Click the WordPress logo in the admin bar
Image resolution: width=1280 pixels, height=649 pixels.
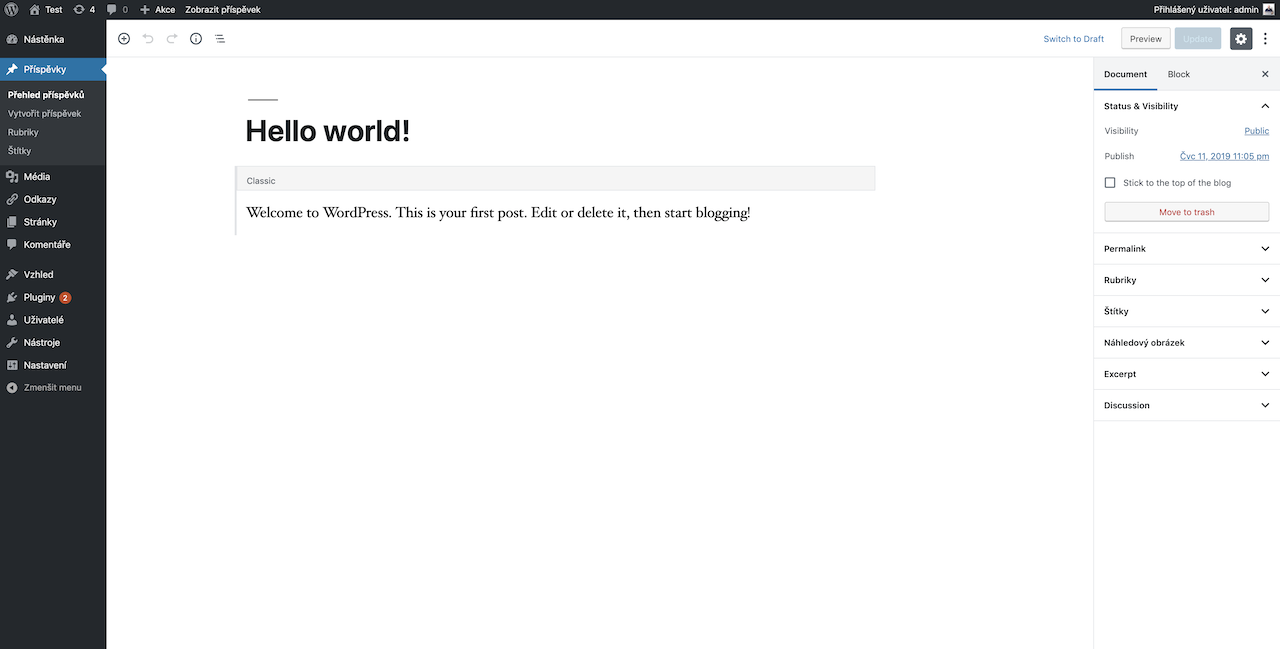[x=11, y=9]
